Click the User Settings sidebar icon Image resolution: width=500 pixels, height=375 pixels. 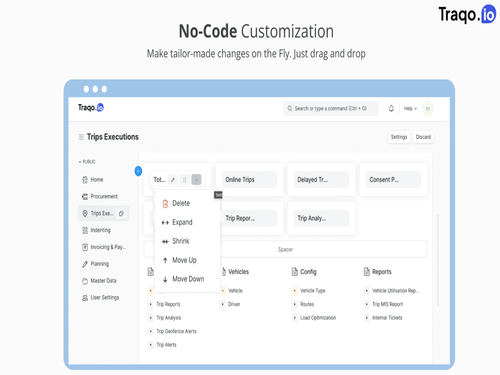85,298
